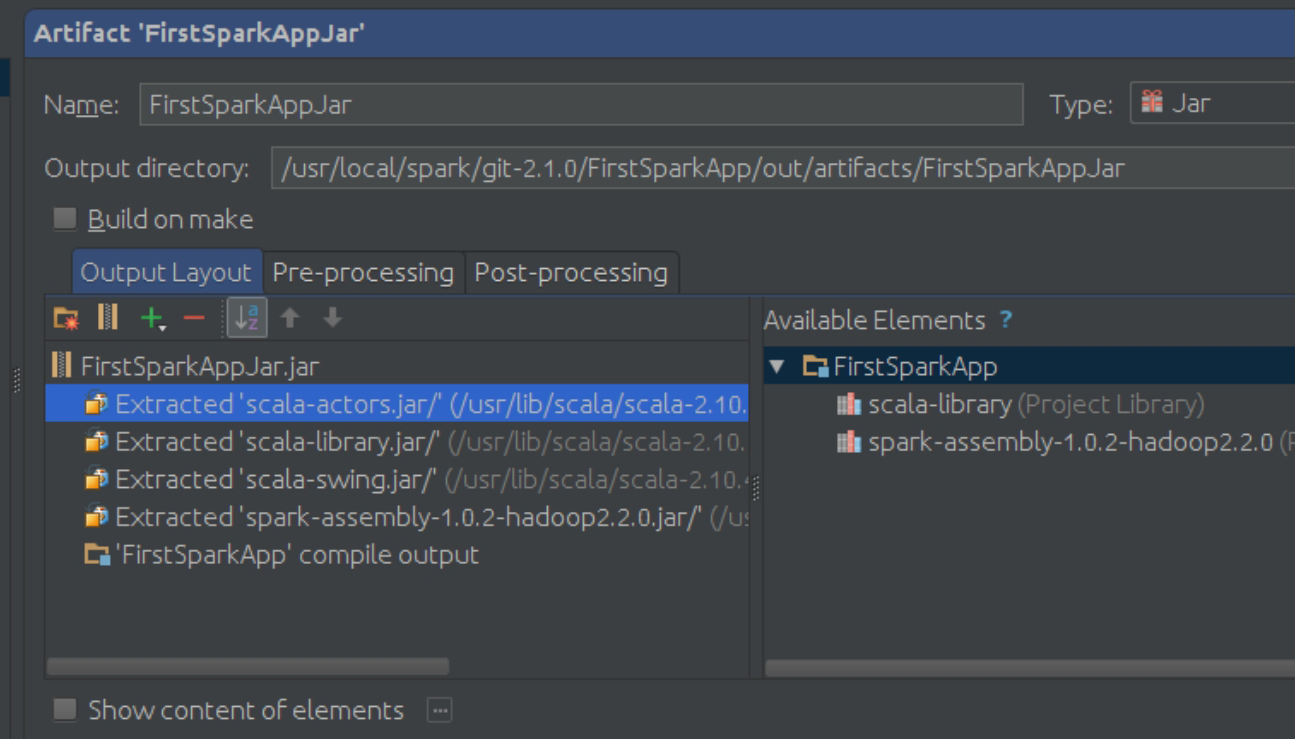
Task: Click the ellipsis options button beside Show content
Action: tap(439, 710)
